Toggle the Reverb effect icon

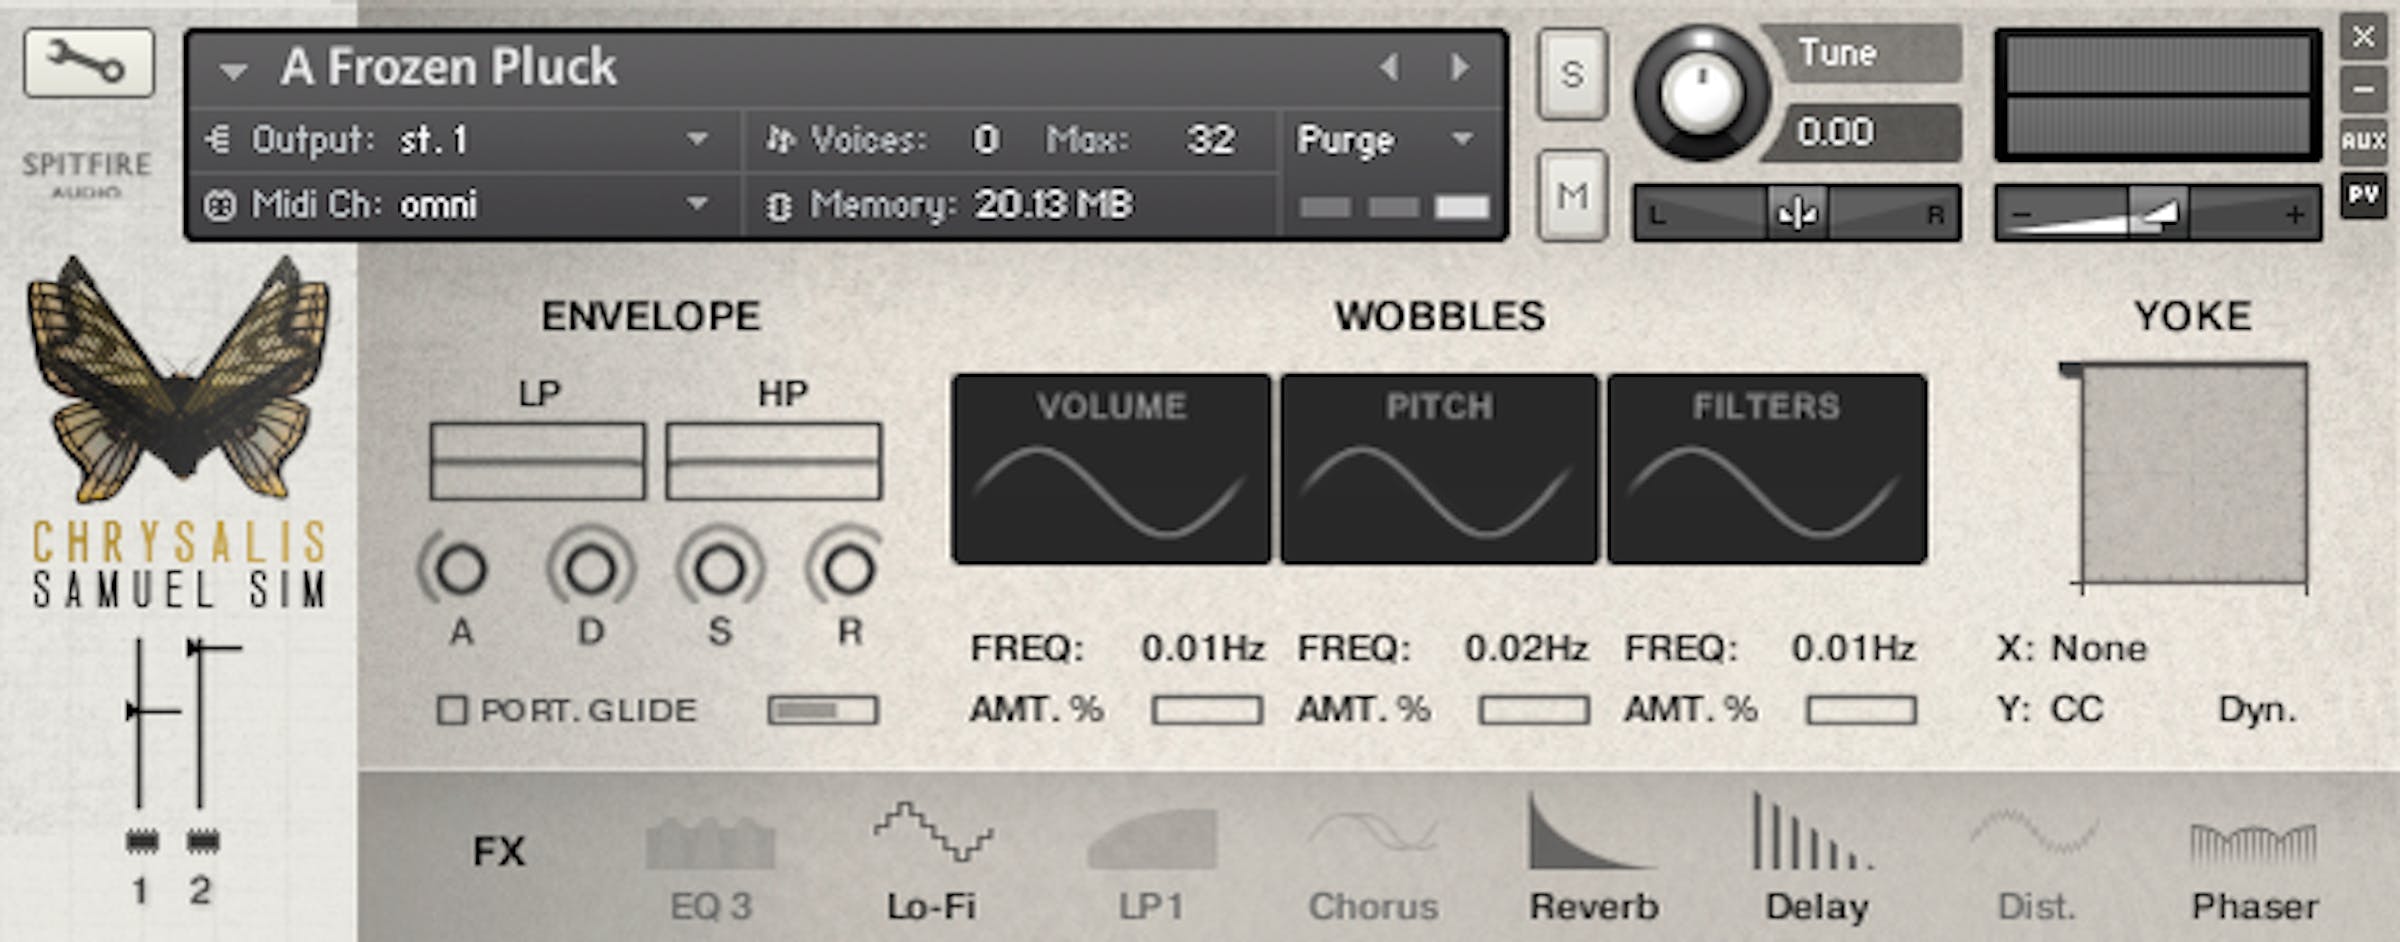click(x=1592, y=831)
